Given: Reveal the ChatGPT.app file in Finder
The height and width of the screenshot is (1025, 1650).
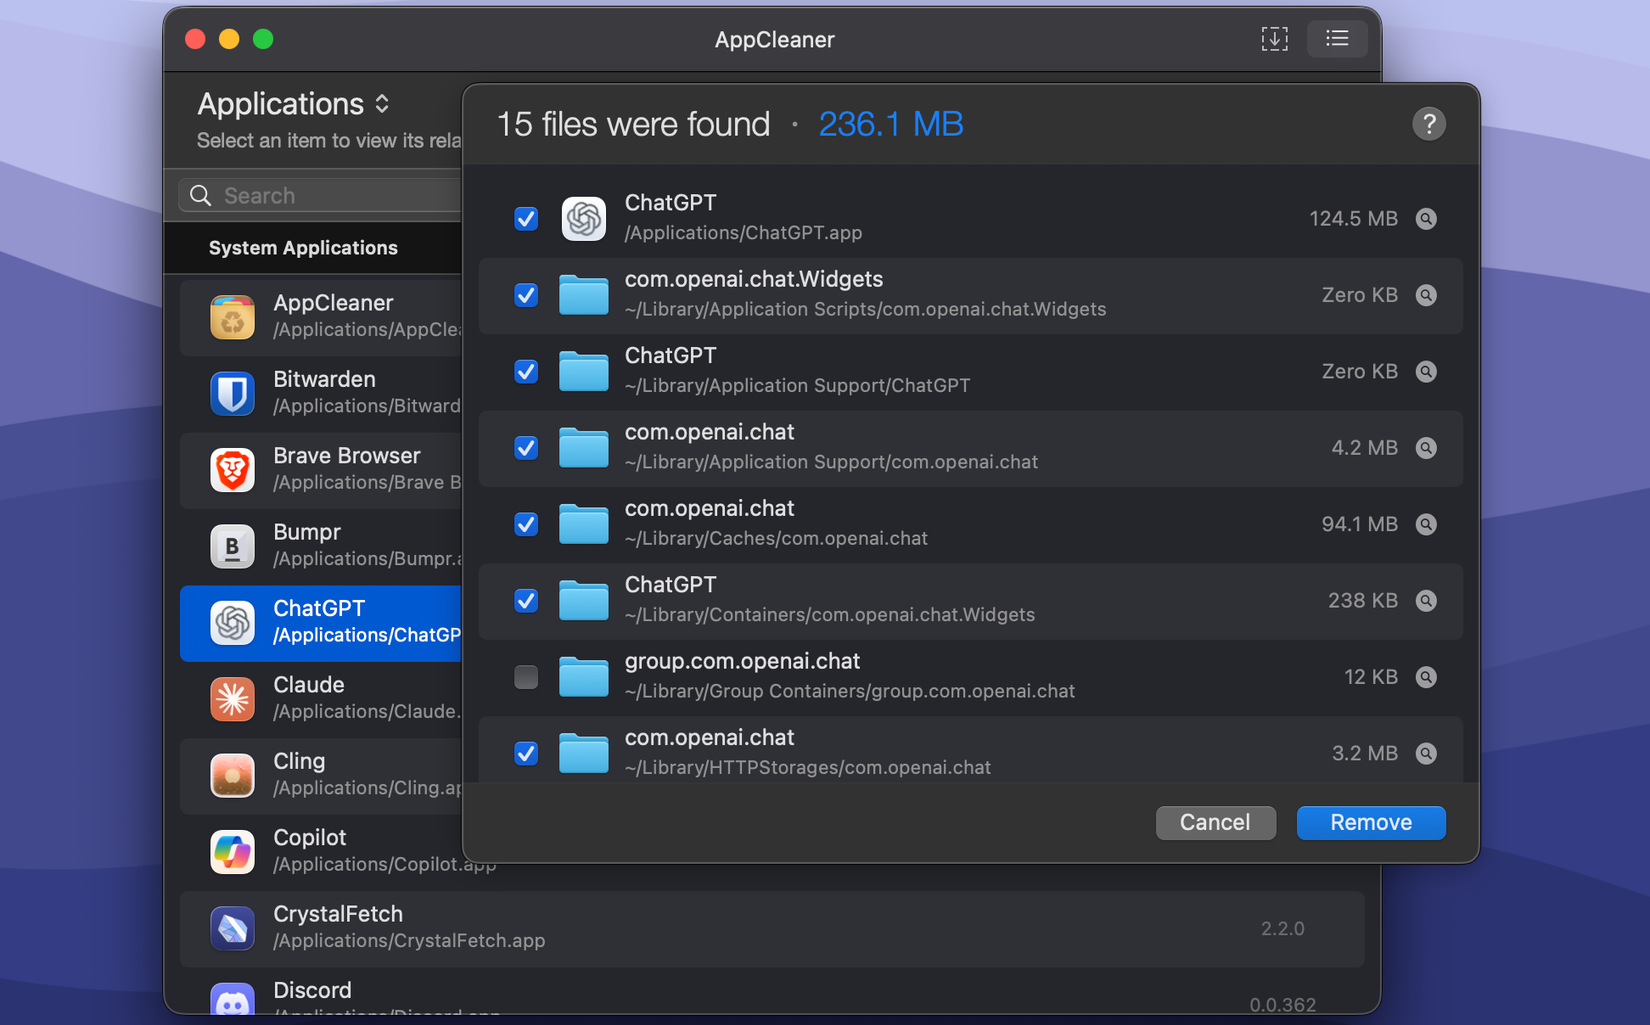Looking at the screenshot, I should click(x=1426, y=218).
